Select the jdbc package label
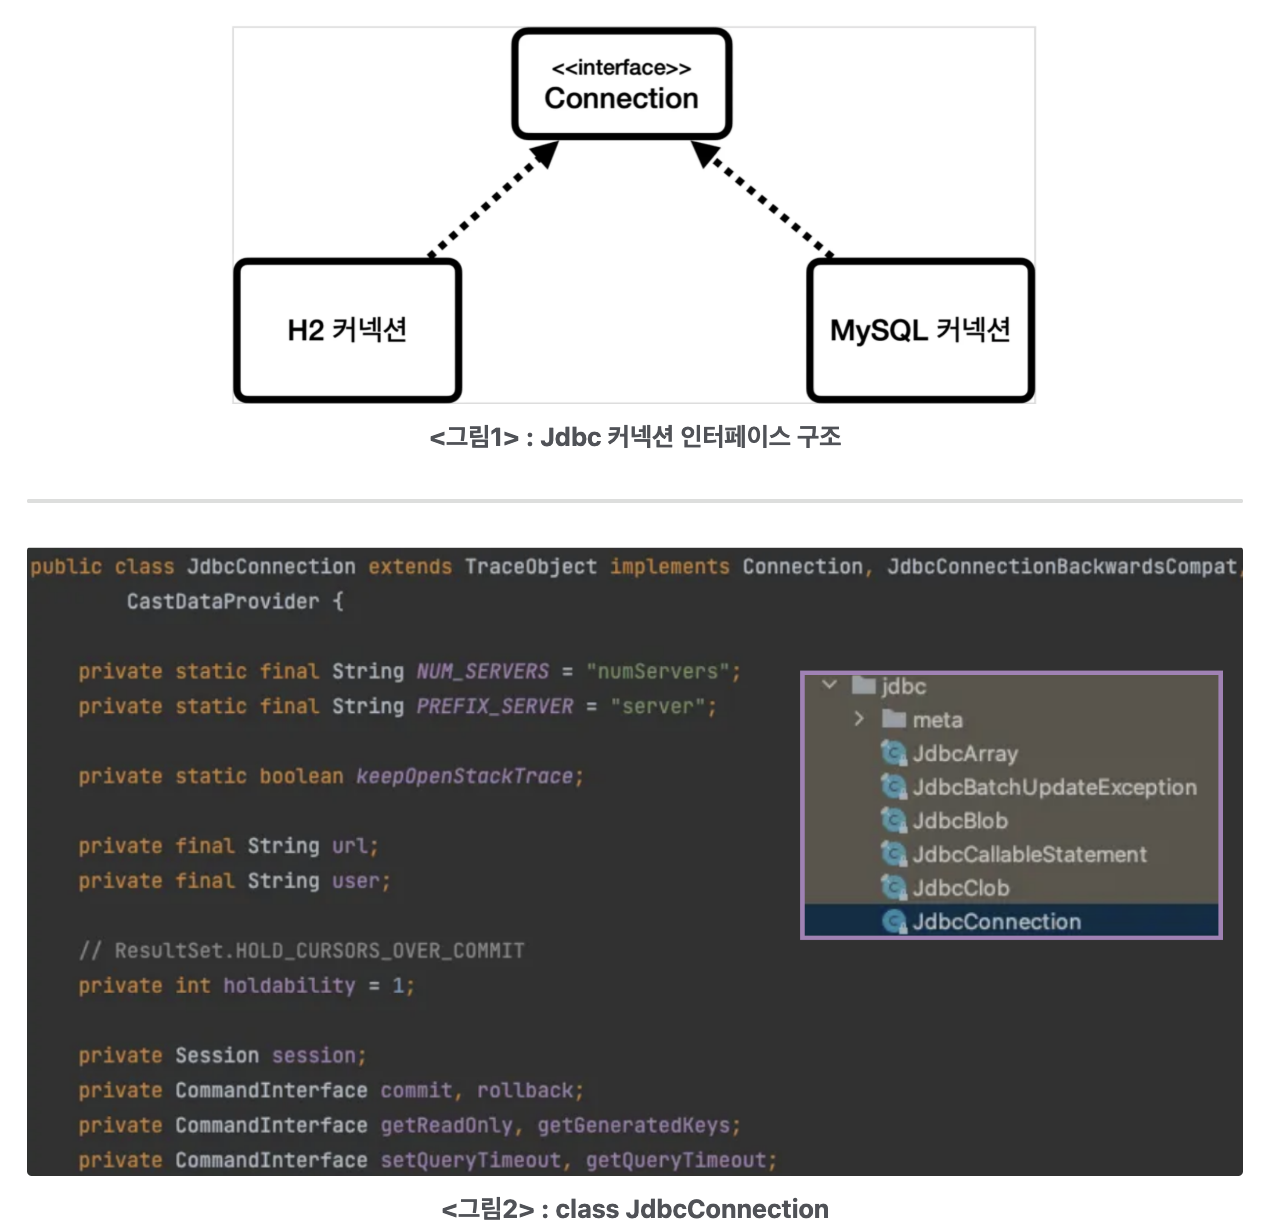 [x=904, y=686]
